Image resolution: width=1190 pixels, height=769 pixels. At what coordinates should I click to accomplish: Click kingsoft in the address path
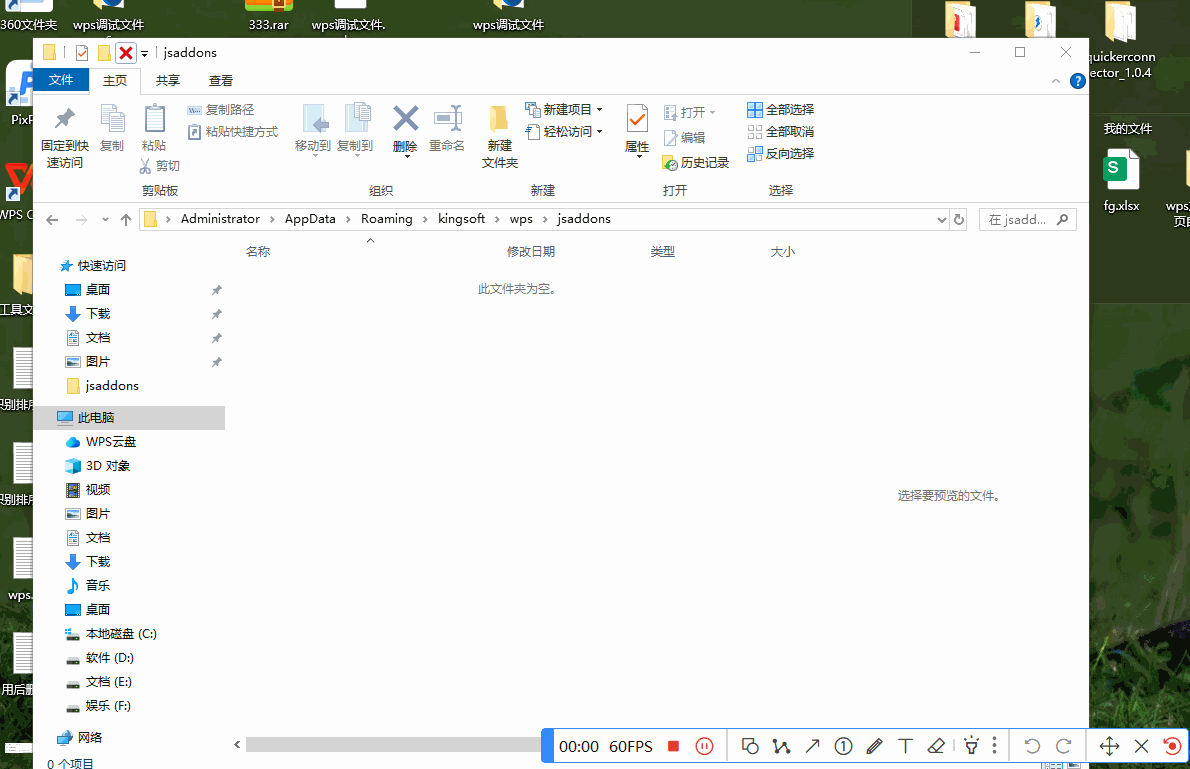pyautogui.click(x=461, y=219)
